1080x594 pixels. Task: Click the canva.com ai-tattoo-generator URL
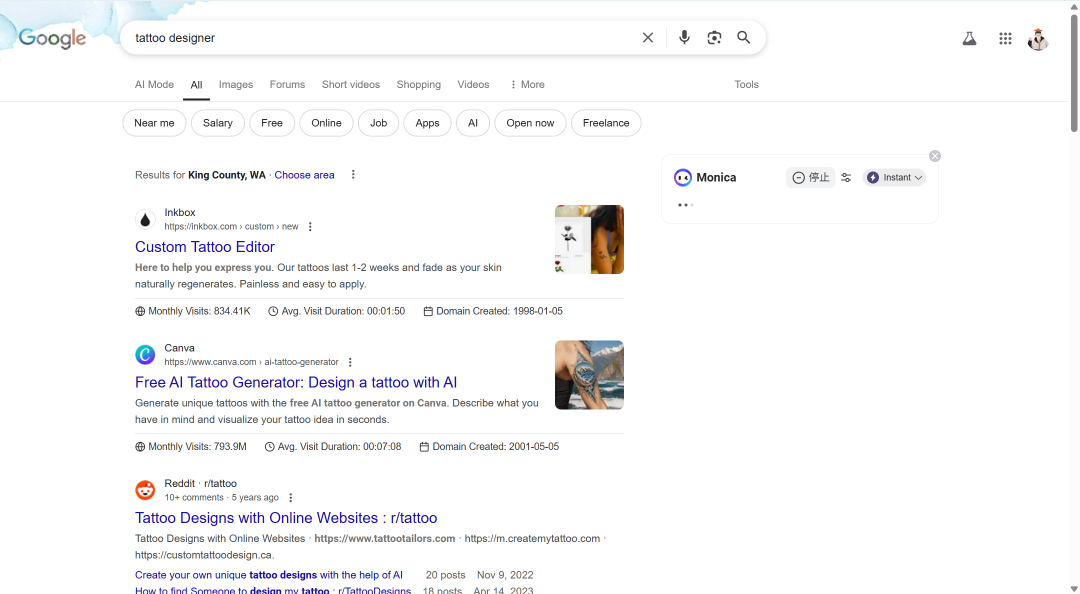[x=251, y=362]
